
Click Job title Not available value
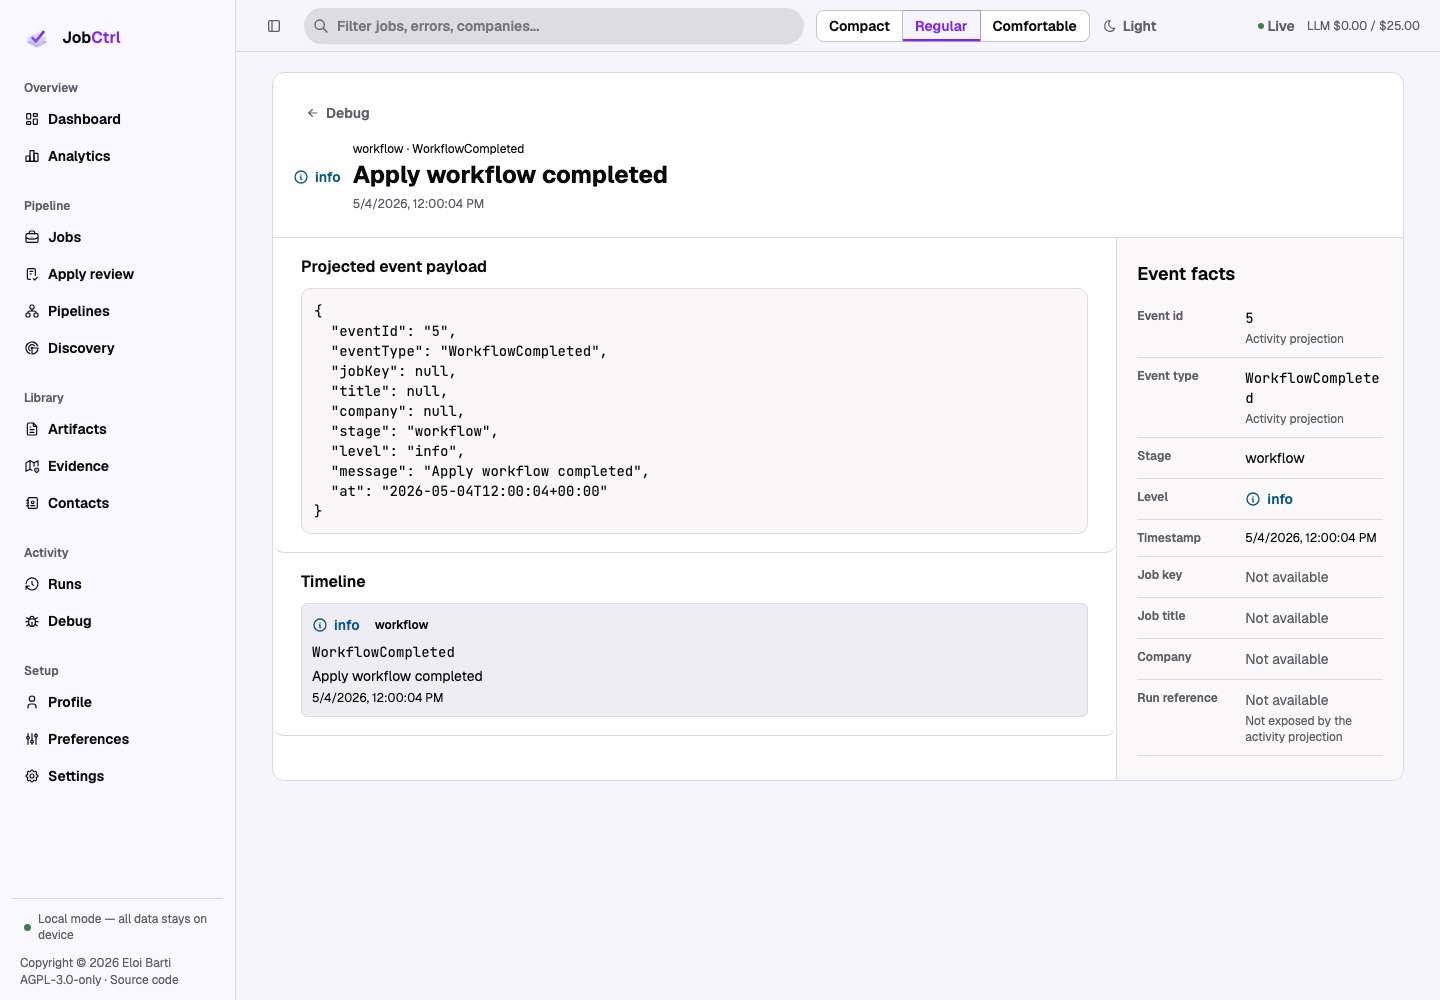pos(1287,618)
